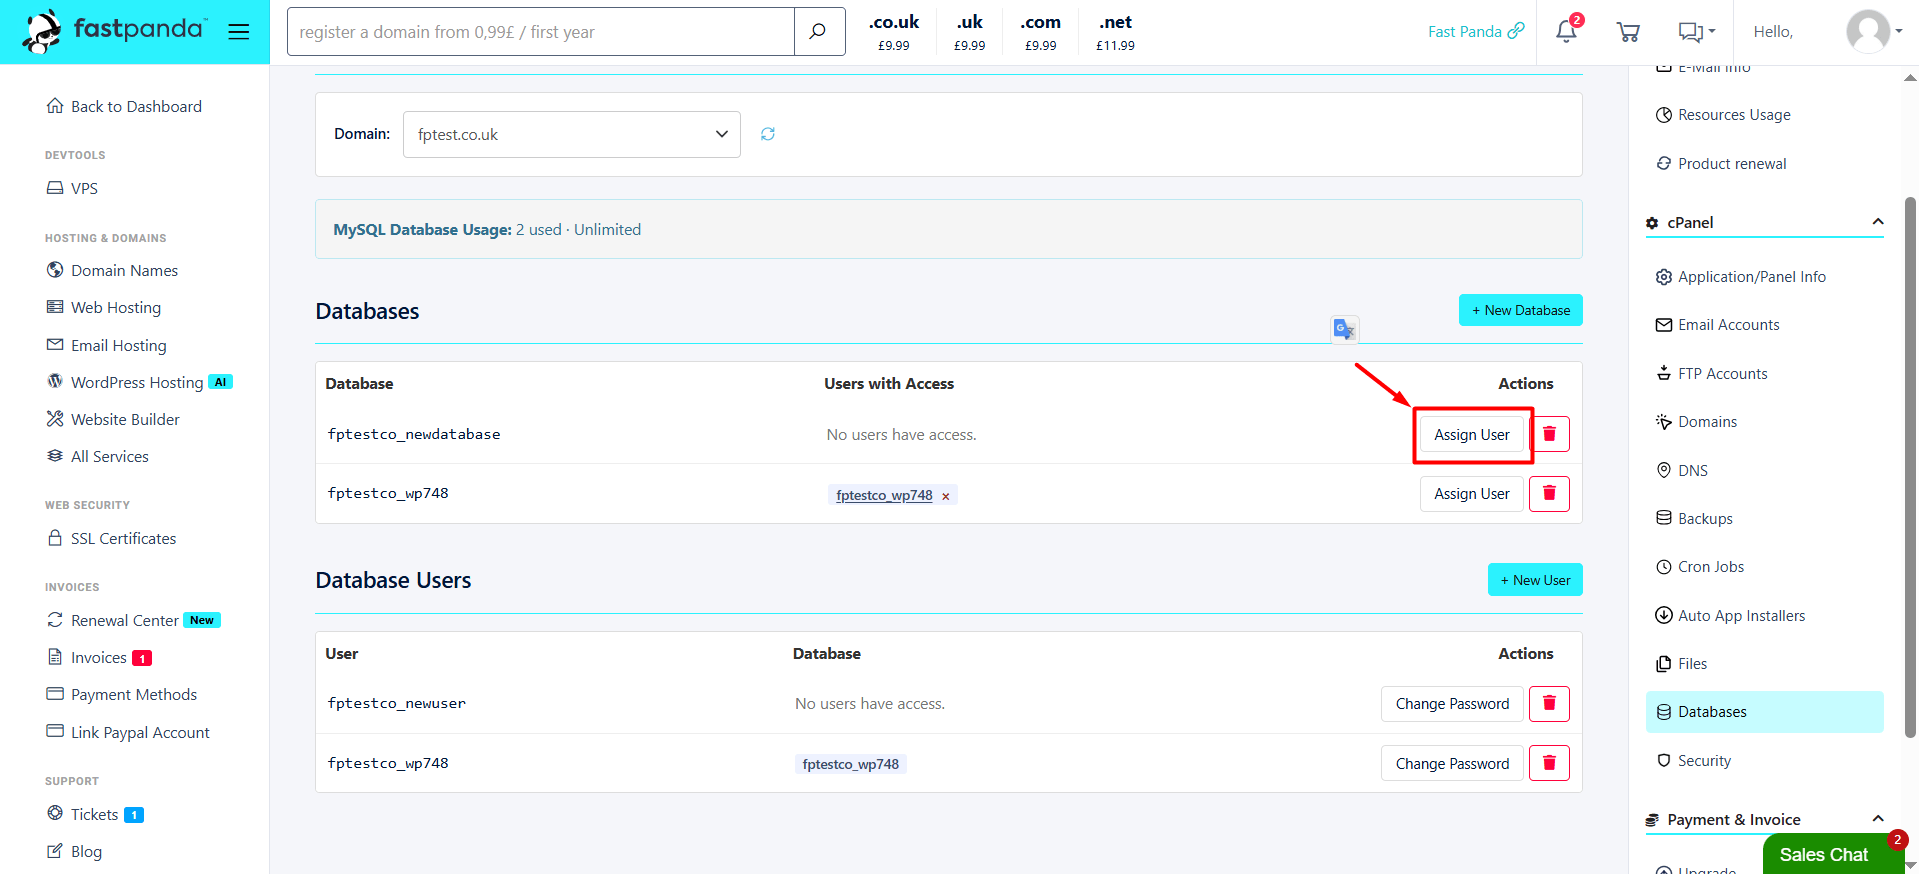Click the fptestco_wp748 user link in Databases table

pyautogui.click(x=884, y=495)
